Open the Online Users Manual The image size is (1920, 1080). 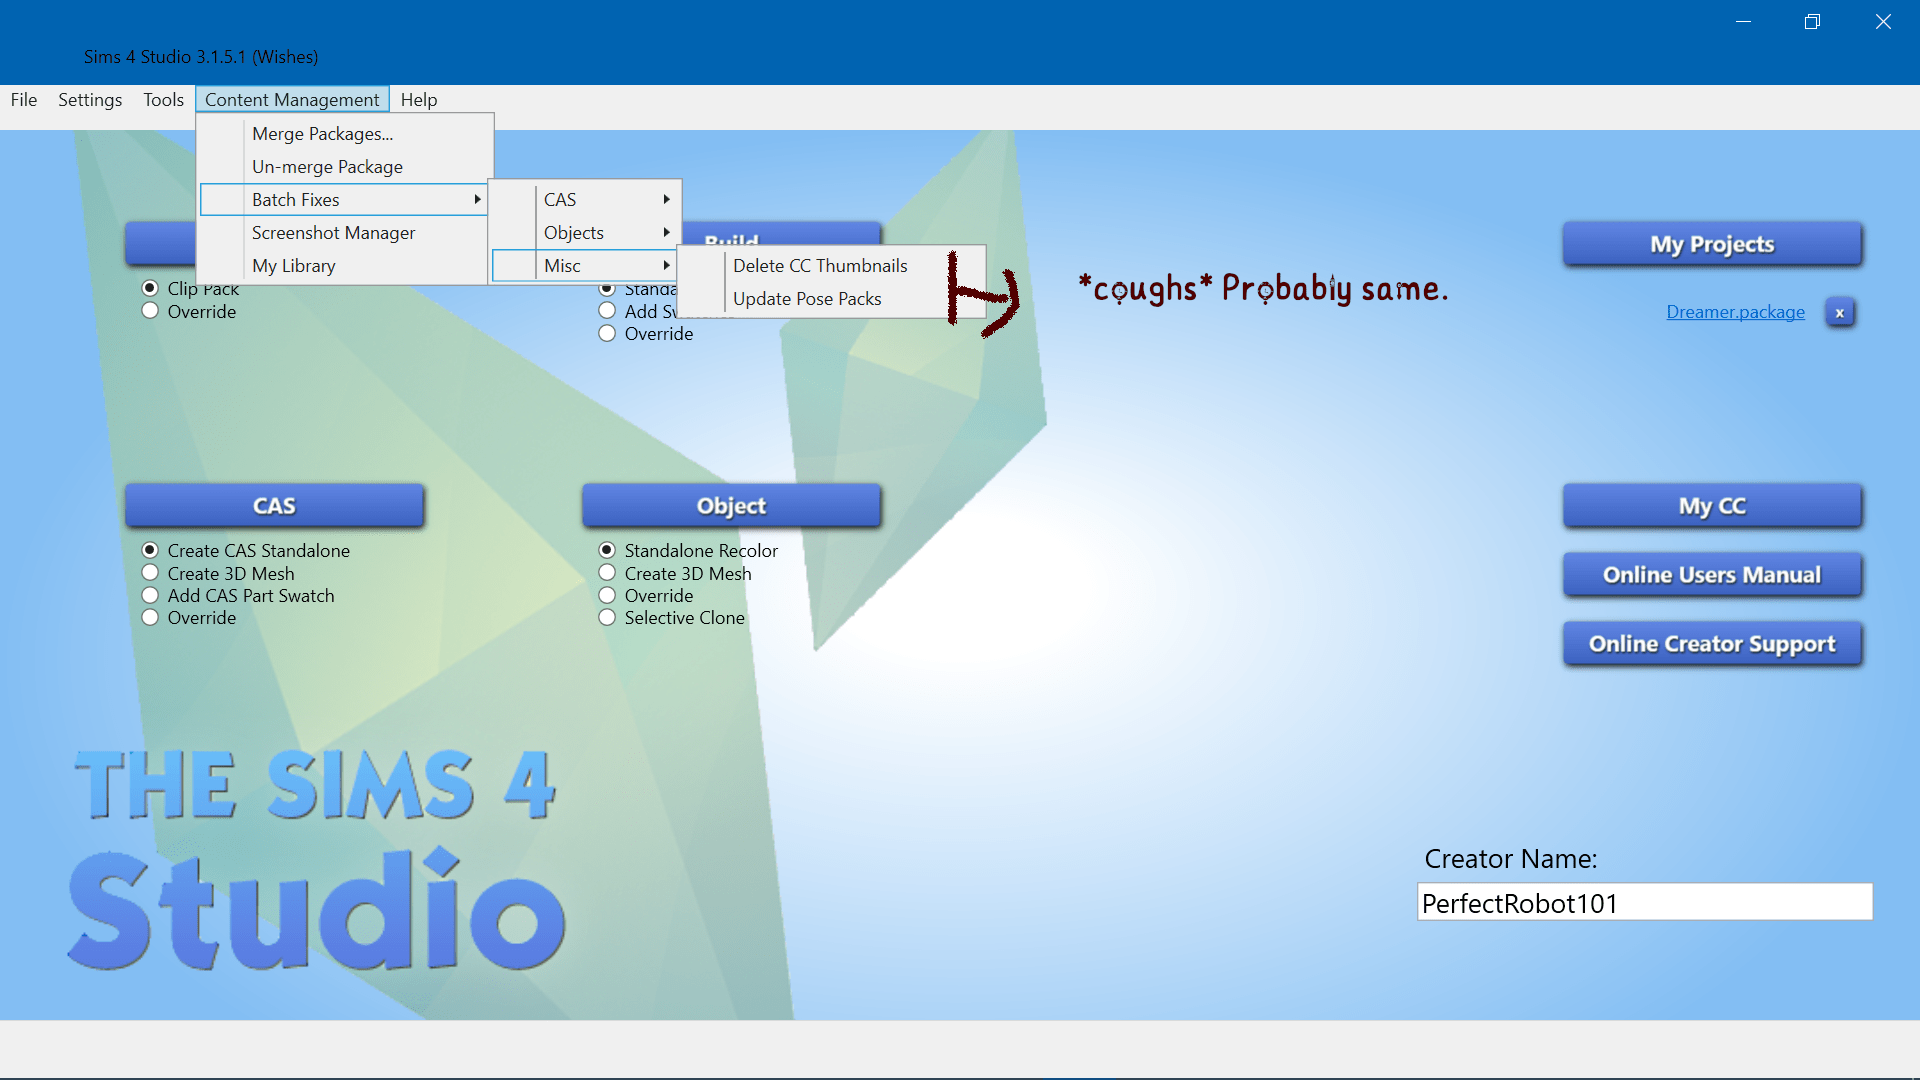click(1712, 574)
